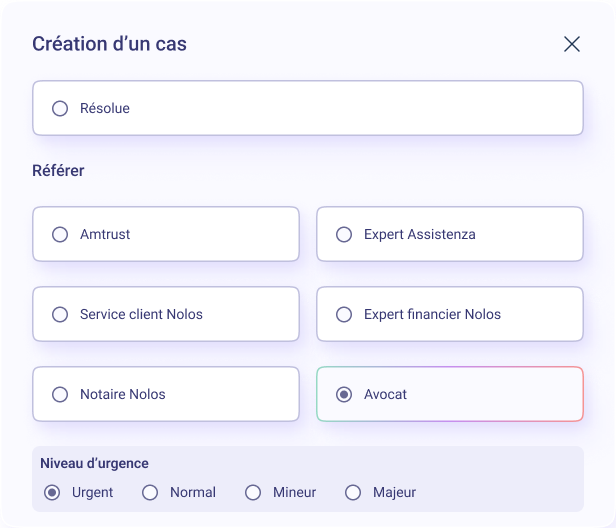The width and height of the screenshot is (616, 528).
Task: Click the 'Expert Assistenza' label text
Action: pos(420,234)
